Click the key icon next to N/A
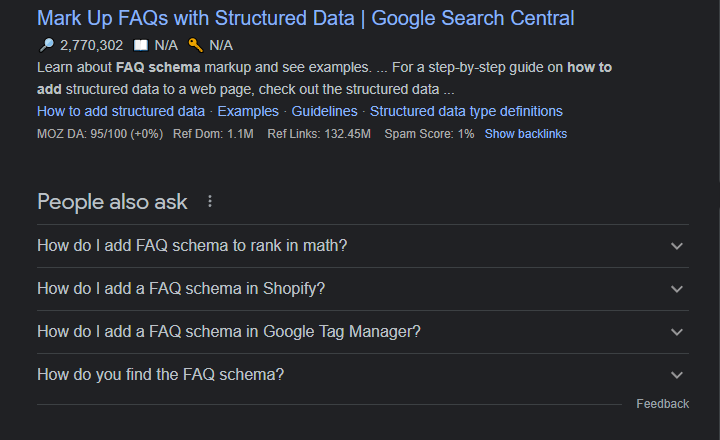Image resolution: width=720 pixels, height=440 pixels. (x=195, y=45)
